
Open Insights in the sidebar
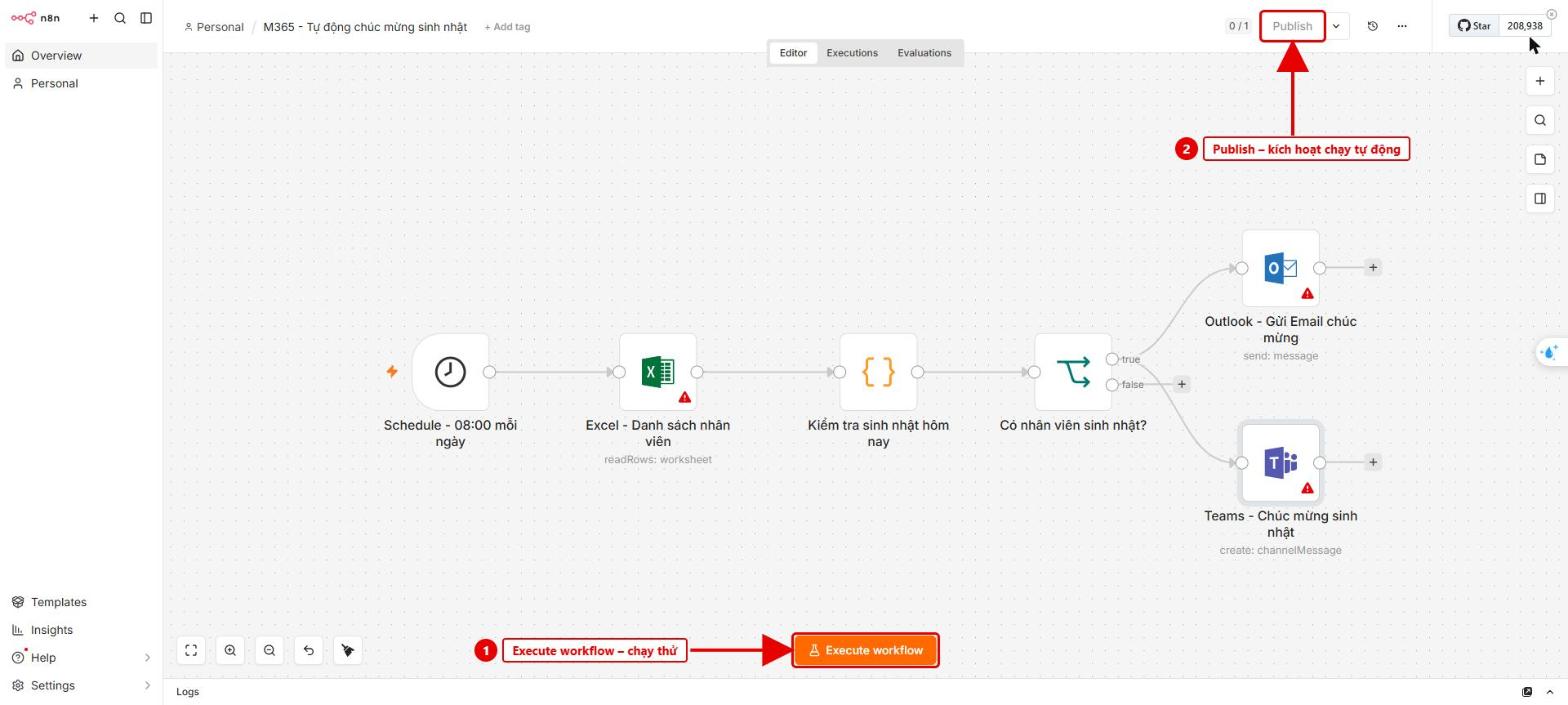point(81,630)
